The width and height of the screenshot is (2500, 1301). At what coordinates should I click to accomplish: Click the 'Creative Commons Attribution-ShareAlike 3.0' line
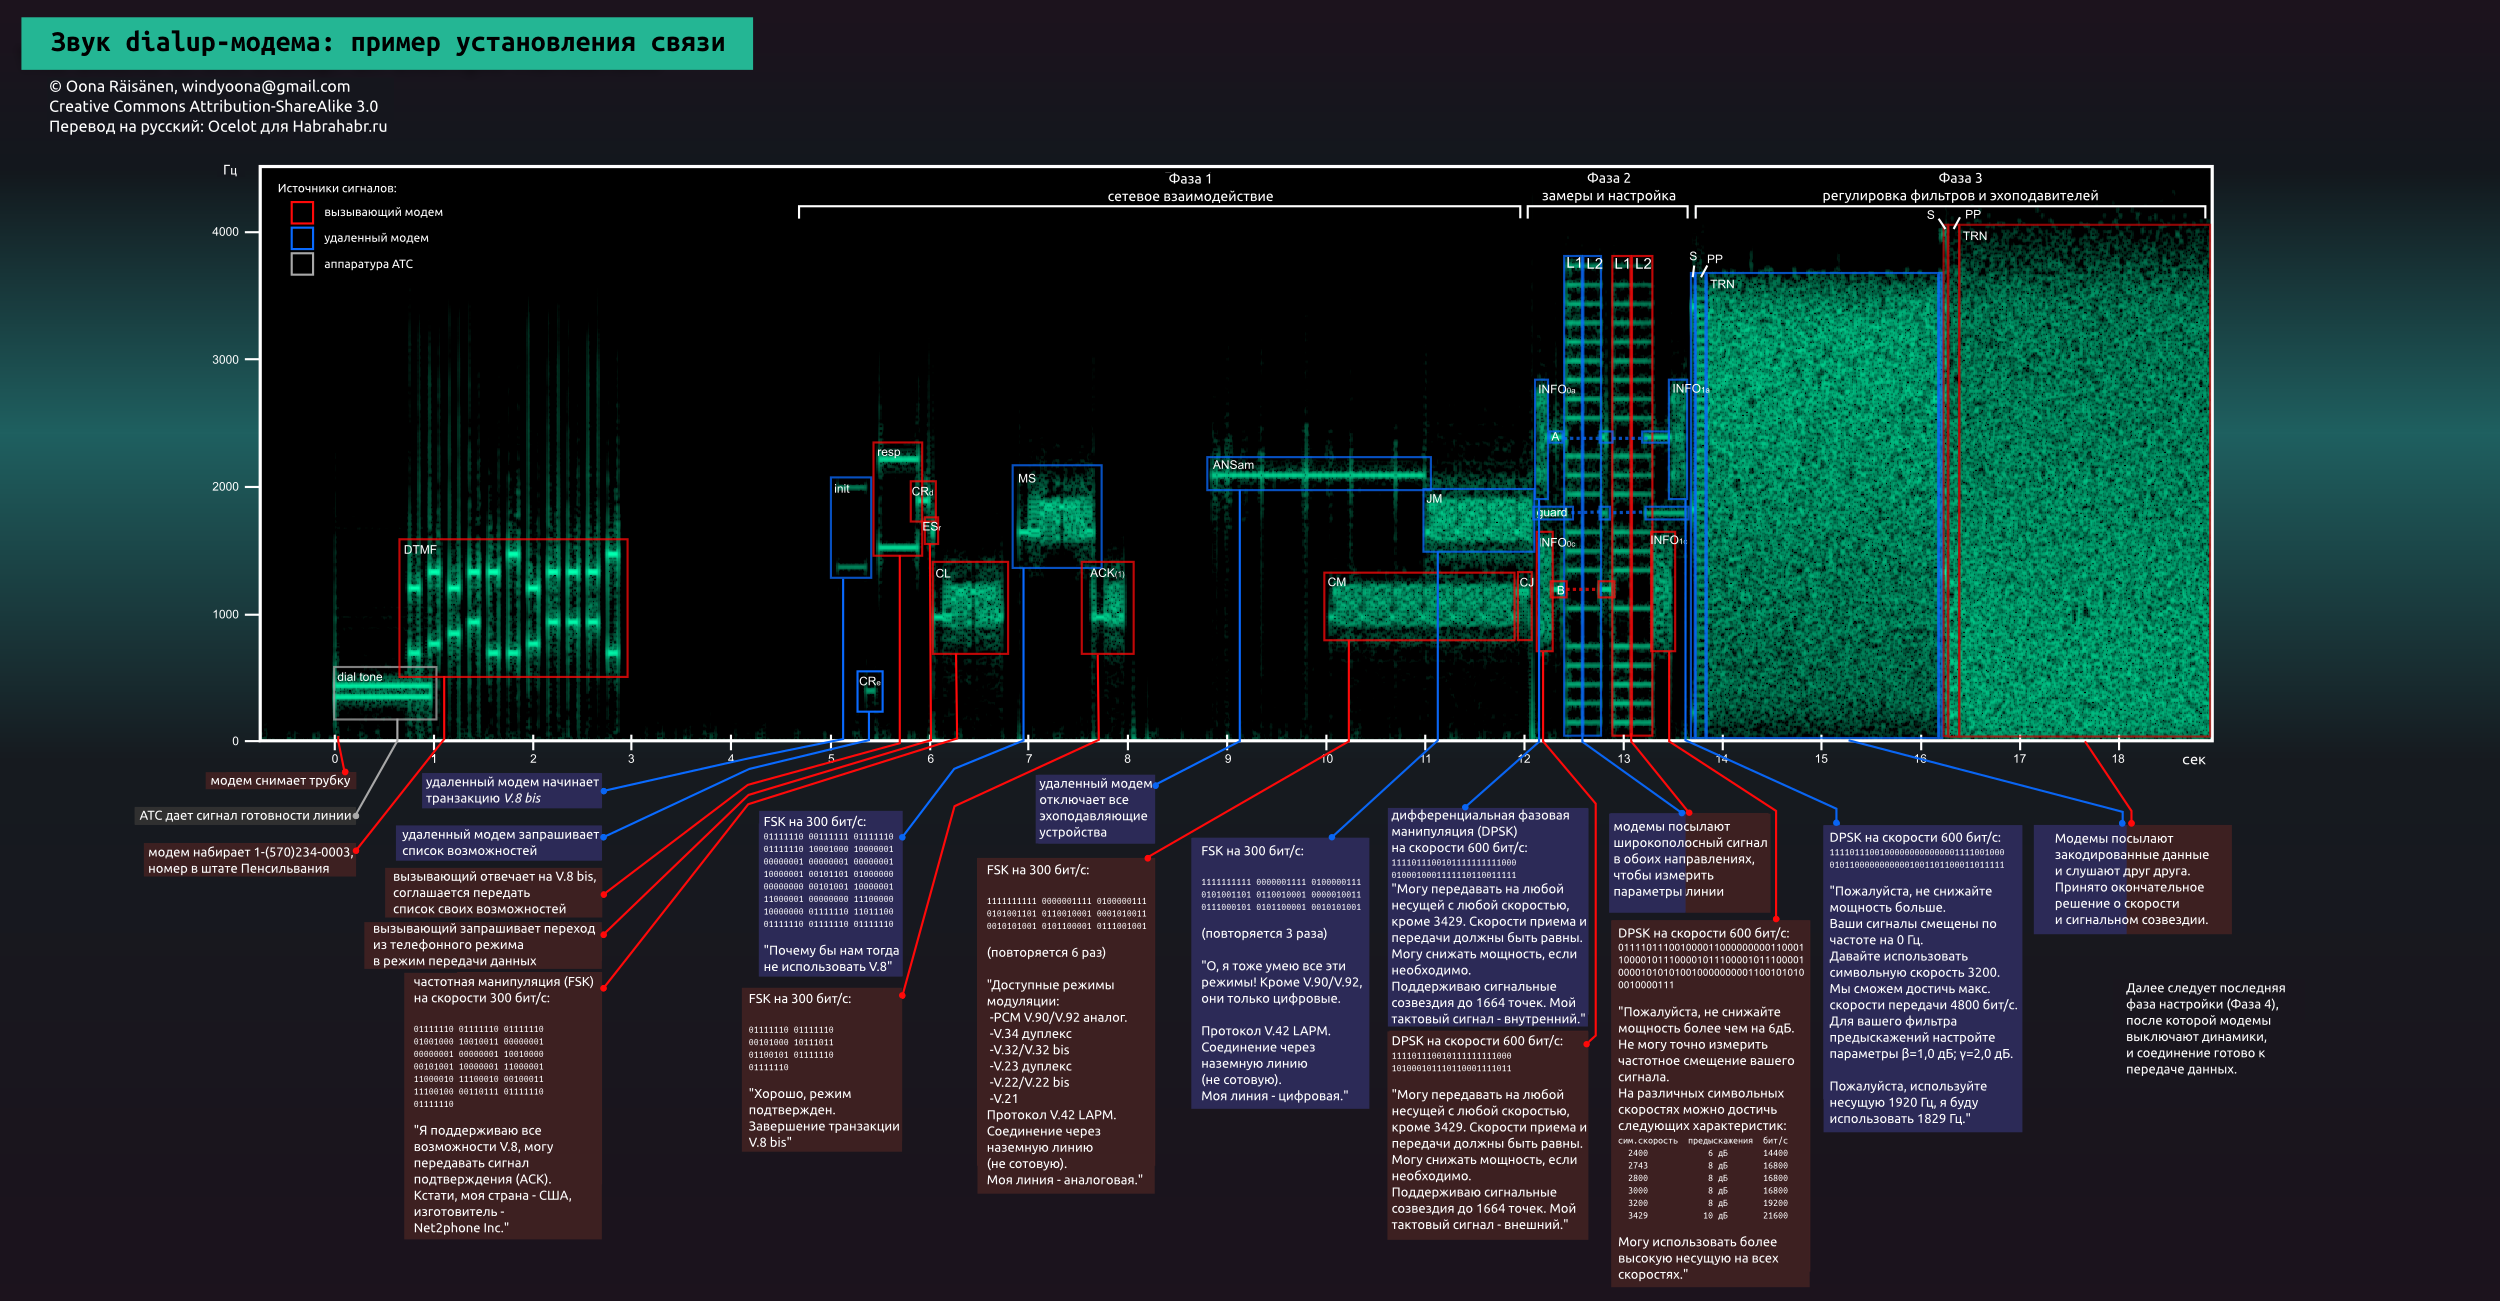coord(214,106)
